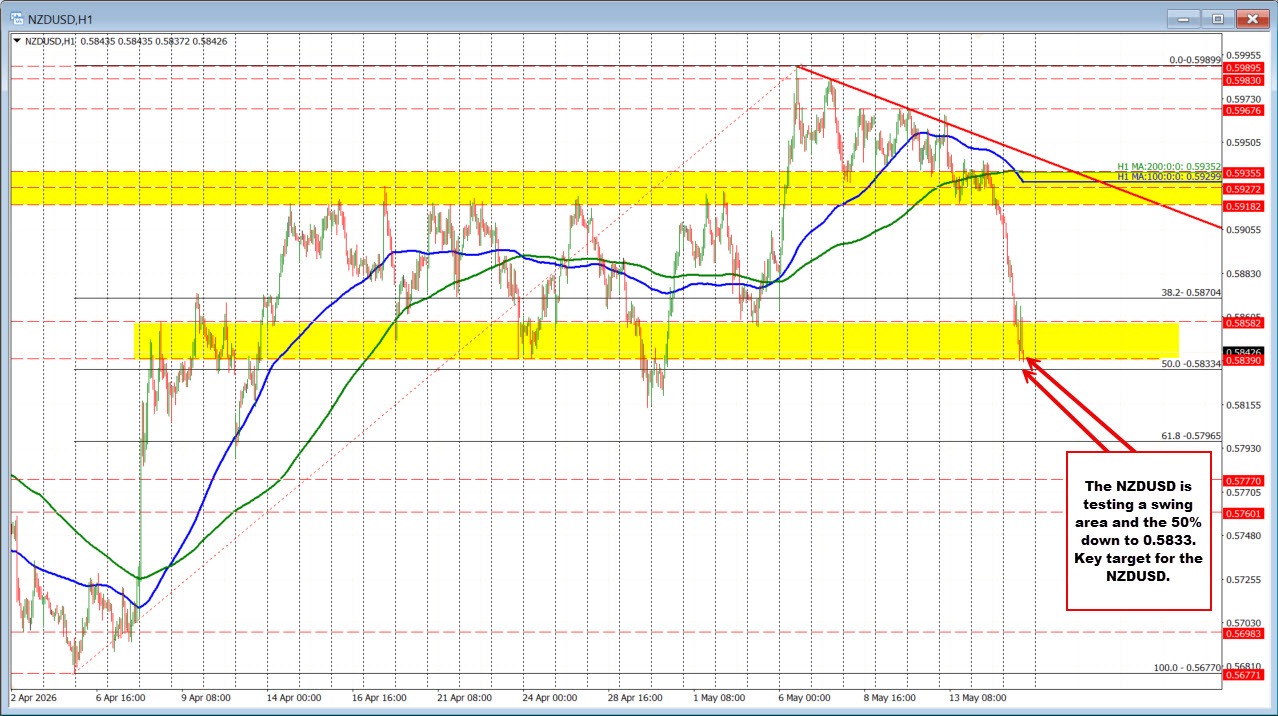Select the 0.57601 red price label
1278x716 pixels.
(x=1246, y=513)
